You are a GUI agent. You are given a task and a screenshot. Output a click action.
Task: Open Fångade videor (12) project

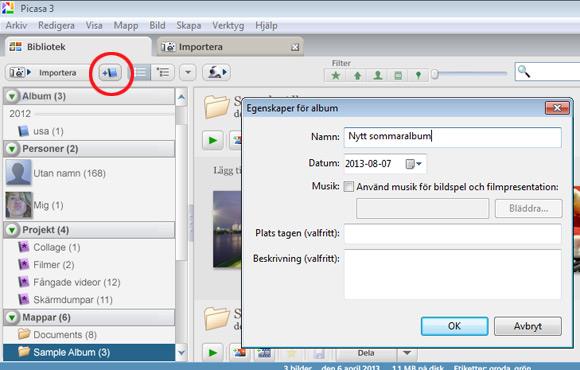coord(89,282)
